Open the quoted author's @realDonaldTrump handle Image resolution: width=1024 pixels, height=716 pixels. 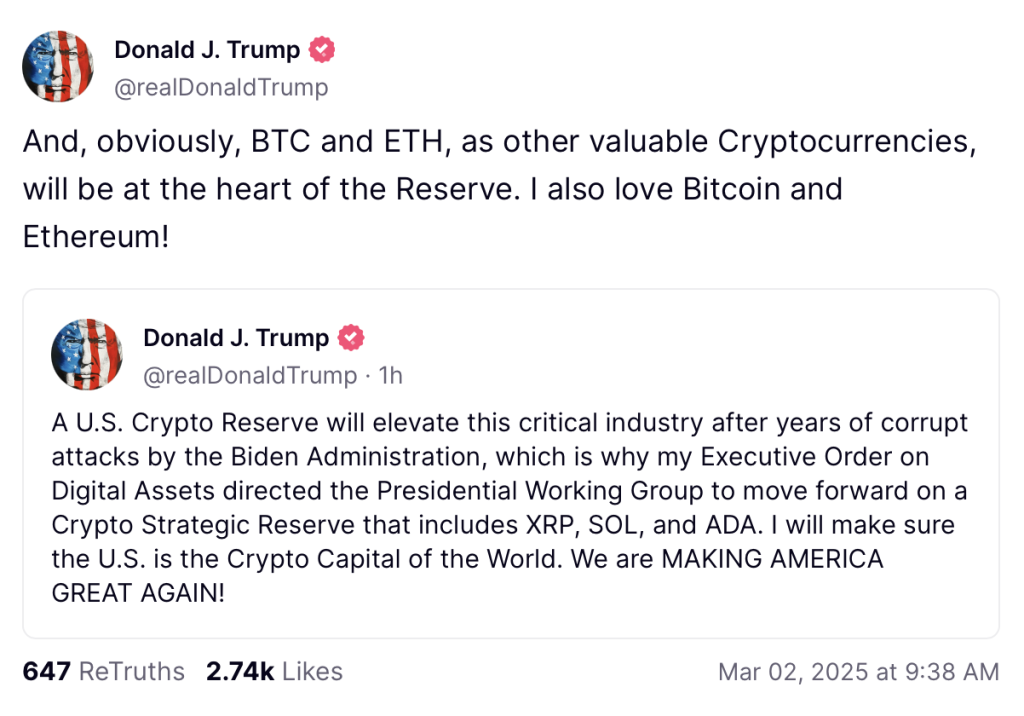tap(249, 376)
